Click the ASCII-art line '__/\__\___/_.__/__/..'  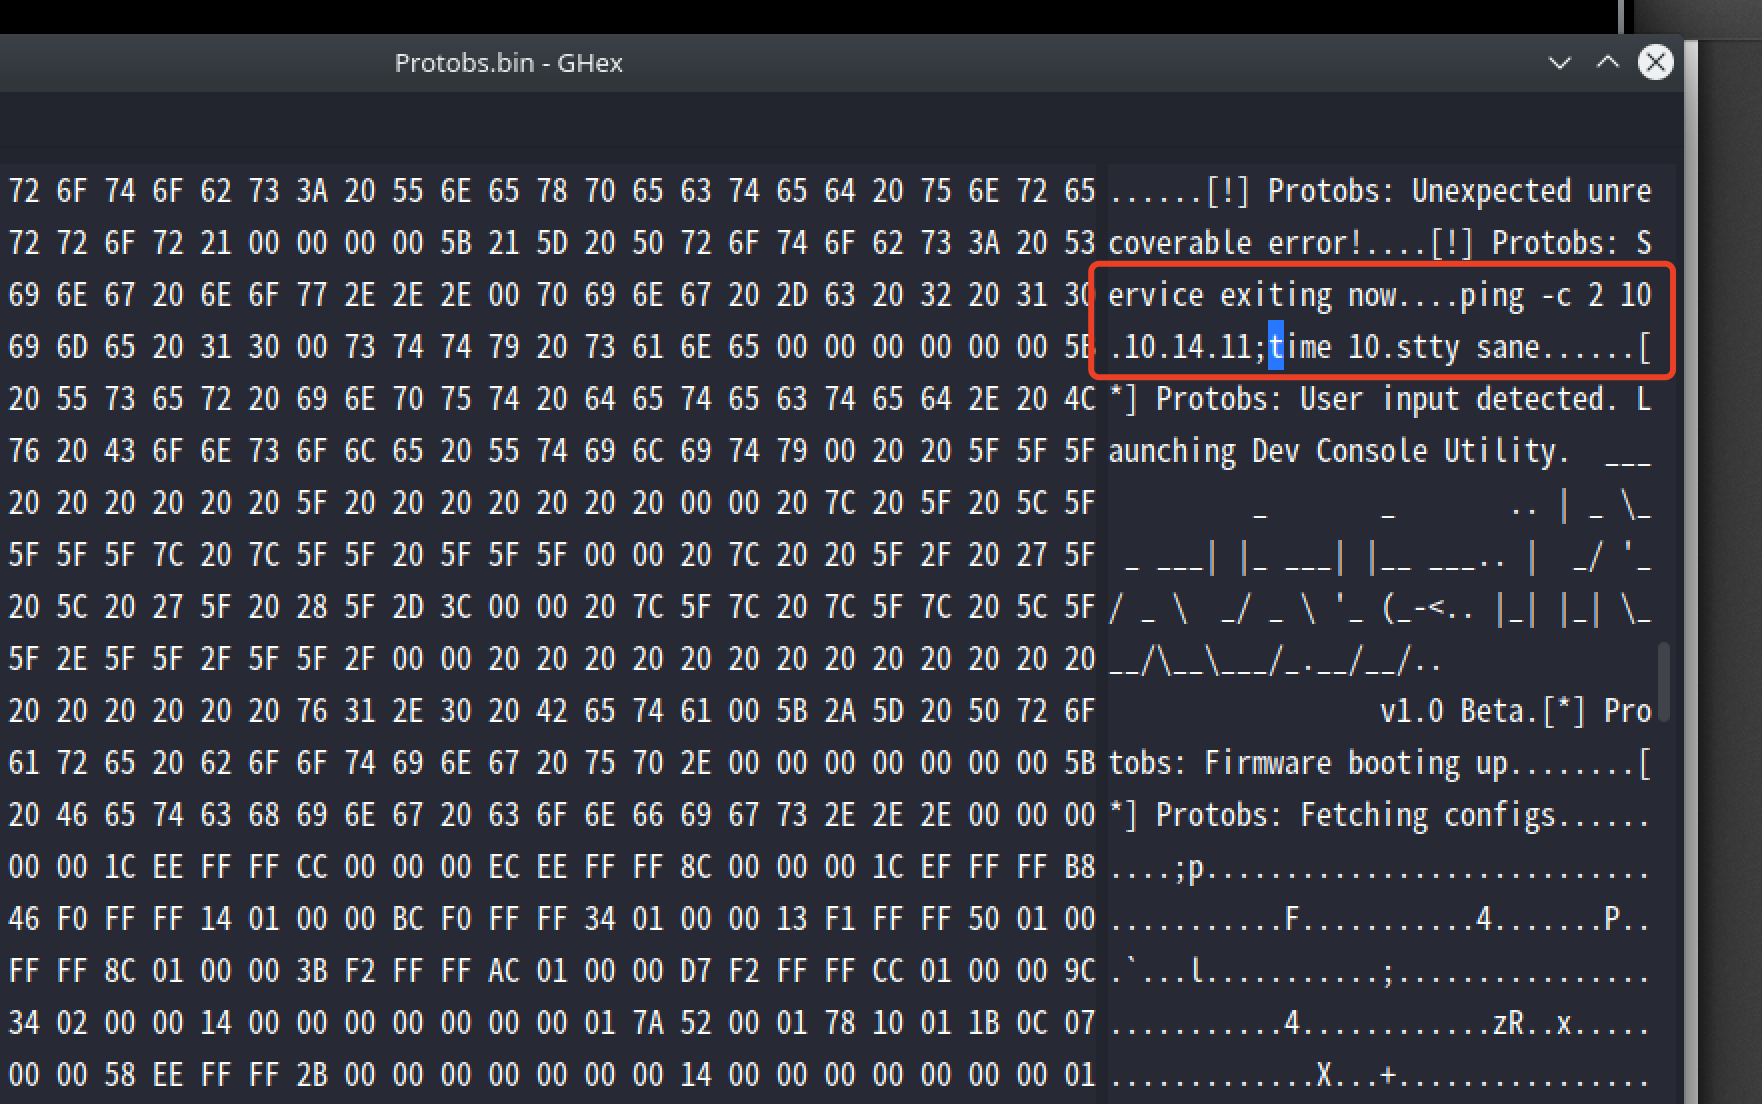click(x=1276, y=659)
